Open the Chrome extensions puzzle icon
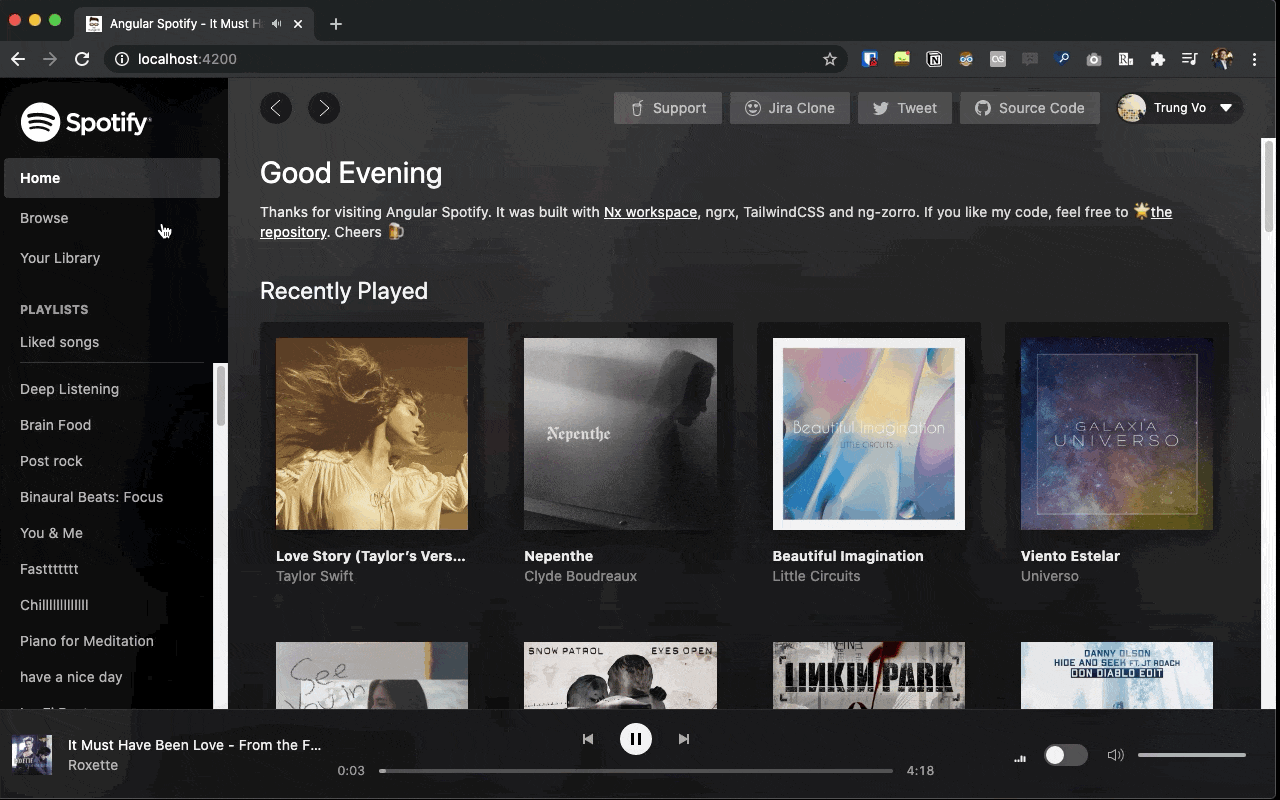1280x800 pixels. [1158, 59]
